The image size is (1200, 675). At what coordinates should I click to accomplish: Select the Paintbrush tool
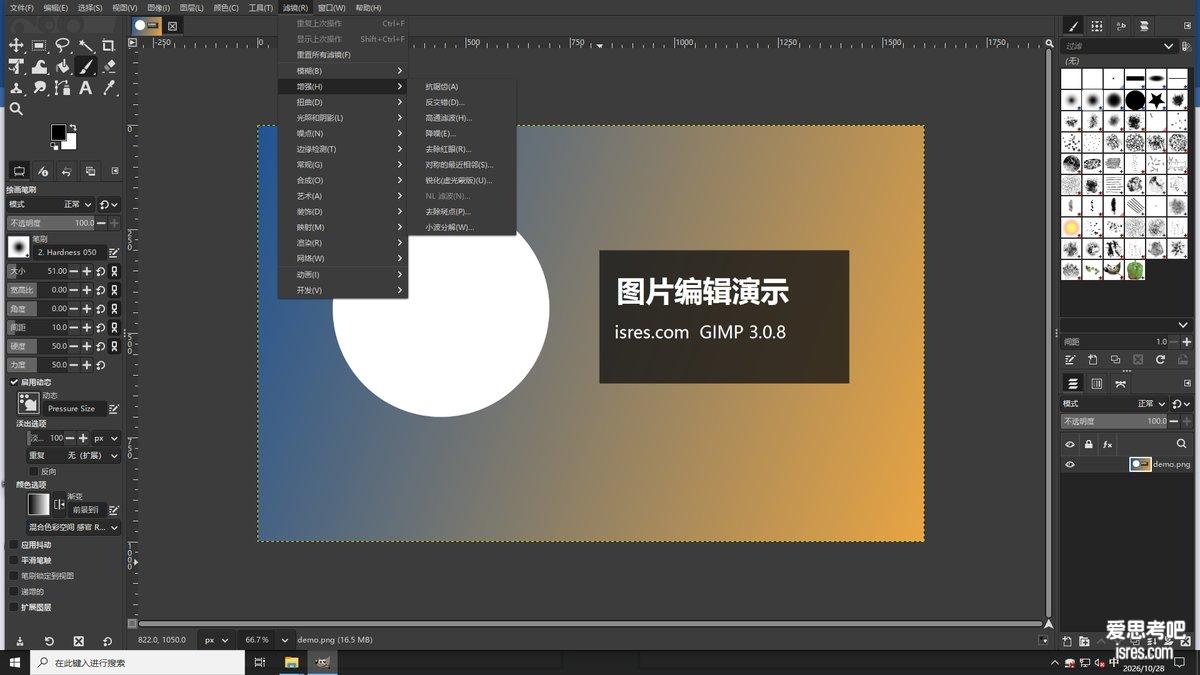(86, 67)
